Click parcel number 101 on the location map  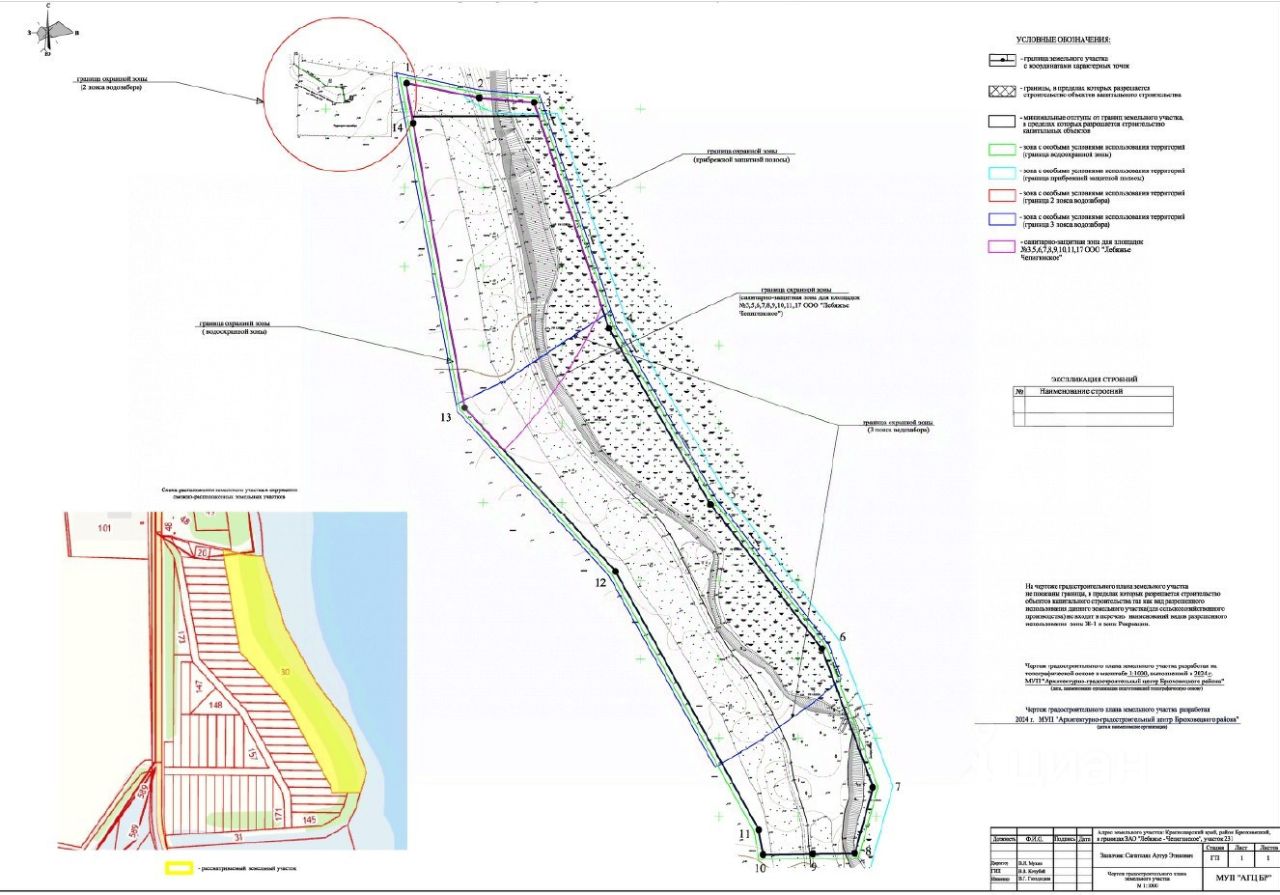click(103, 527)
